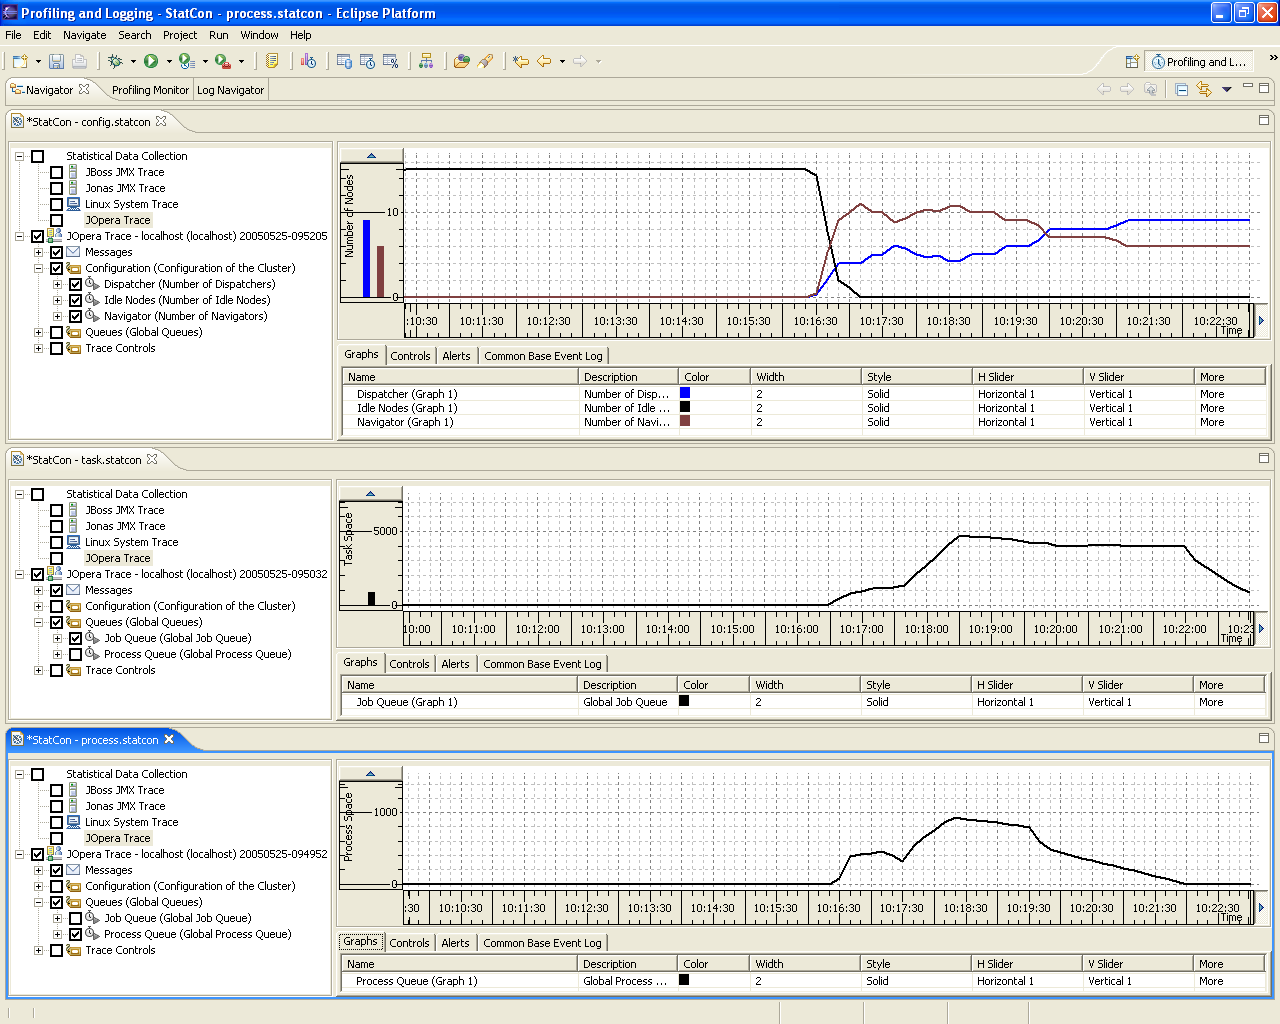The image size is (1280, 1024).
Task: Open the File menu
Action: click(x=13, y=35)
